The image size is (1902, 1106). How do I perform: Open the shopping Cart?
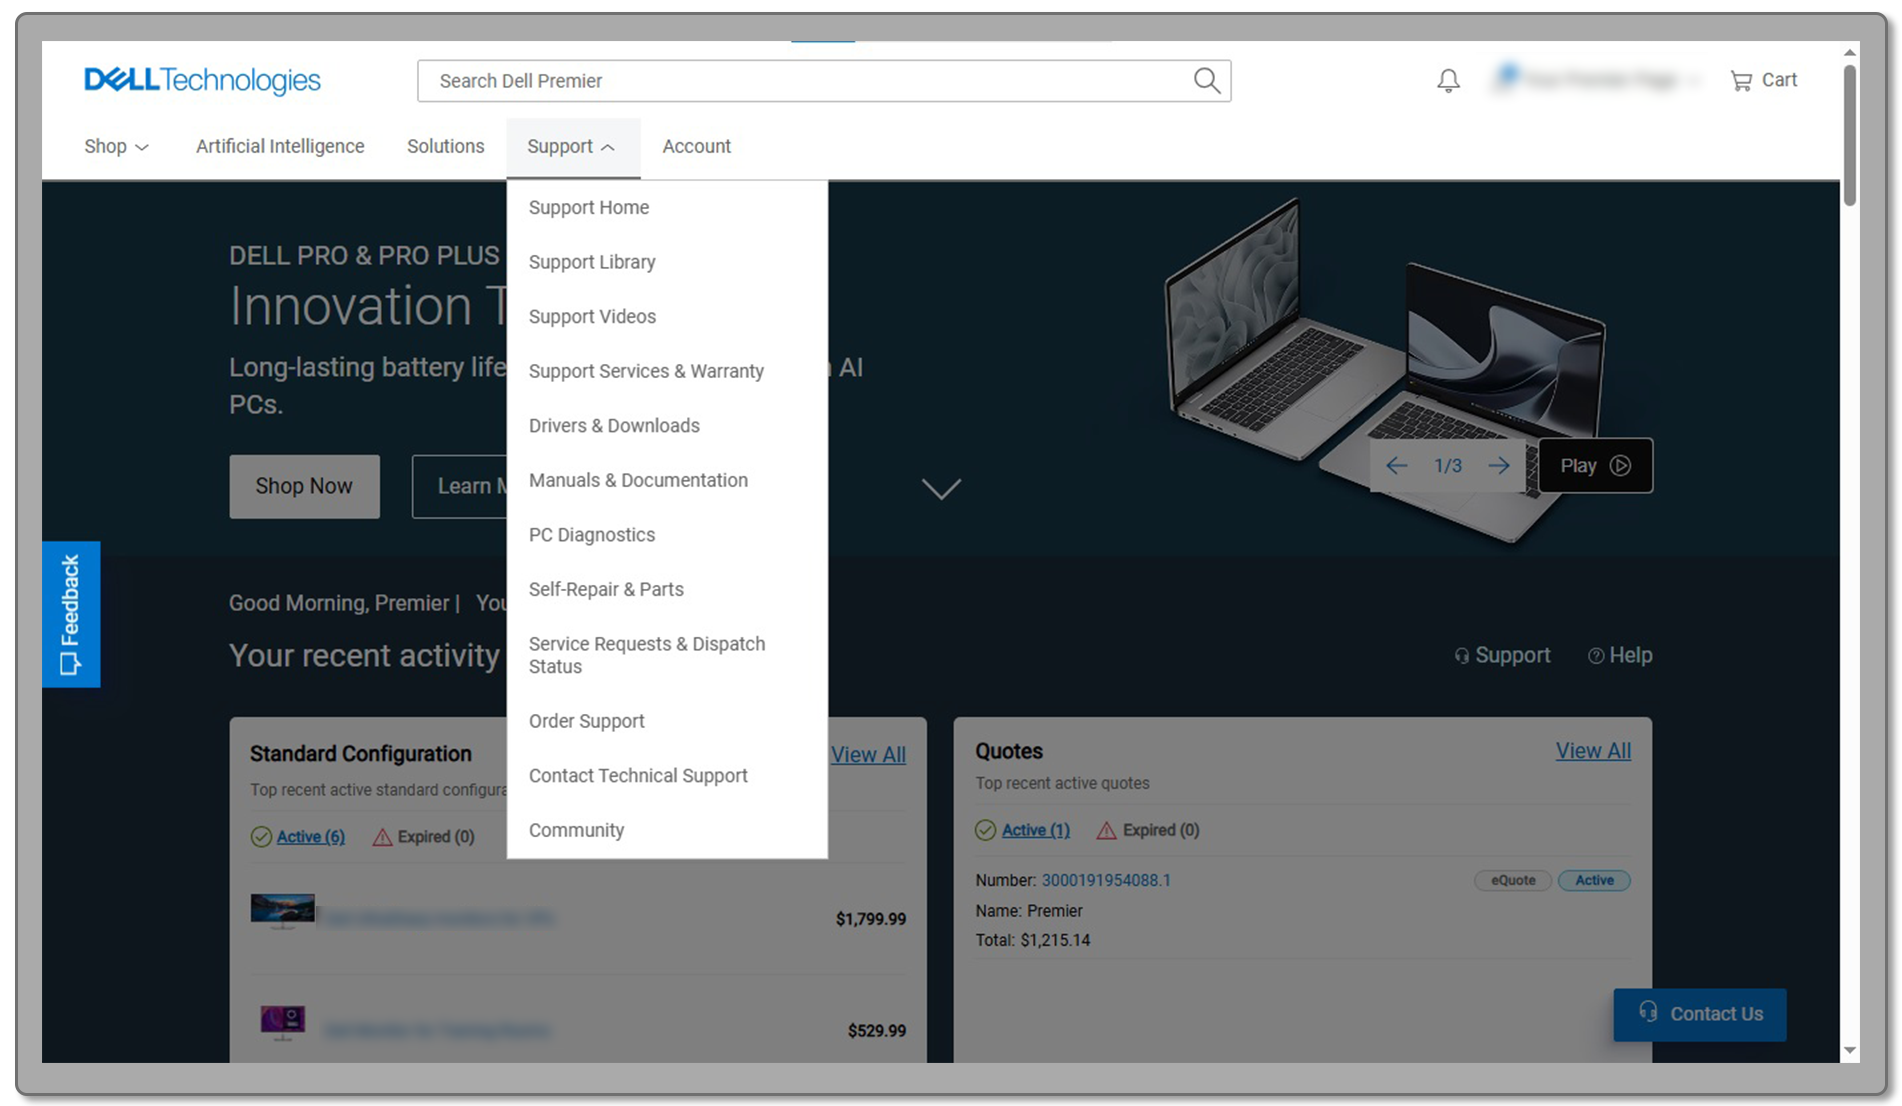click(x=1764, y=80)
